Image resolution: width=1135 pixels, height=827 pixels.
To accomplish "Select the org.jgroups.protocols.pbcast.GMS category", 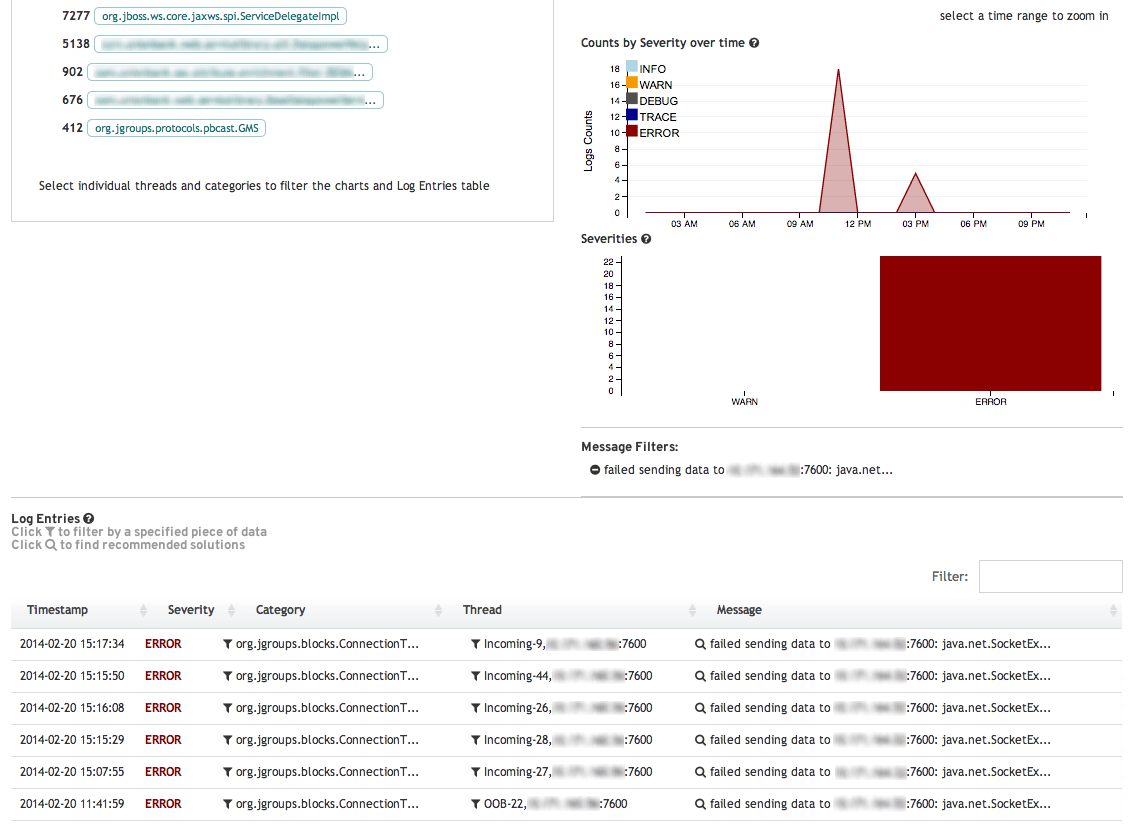I will tap(176, 128).
